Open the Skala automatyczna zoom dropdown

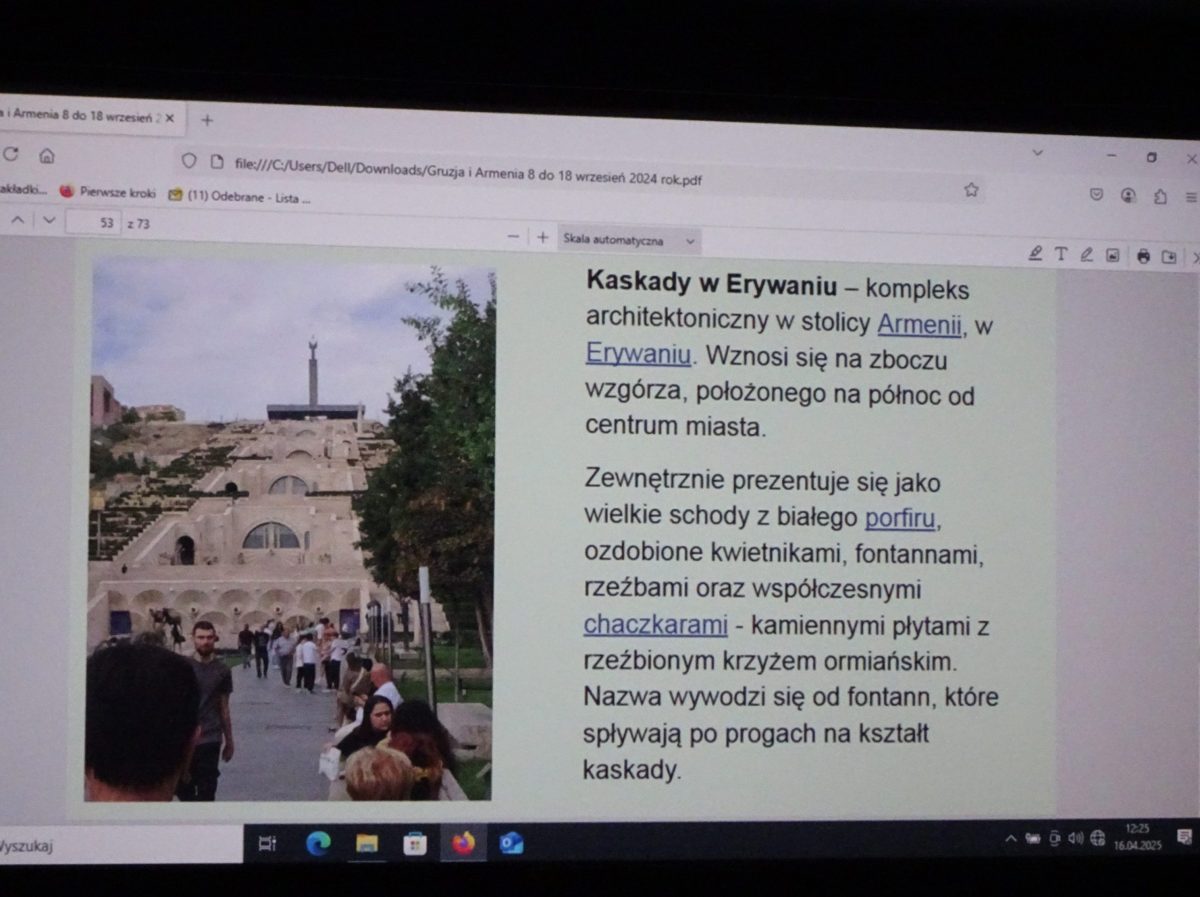628,240
